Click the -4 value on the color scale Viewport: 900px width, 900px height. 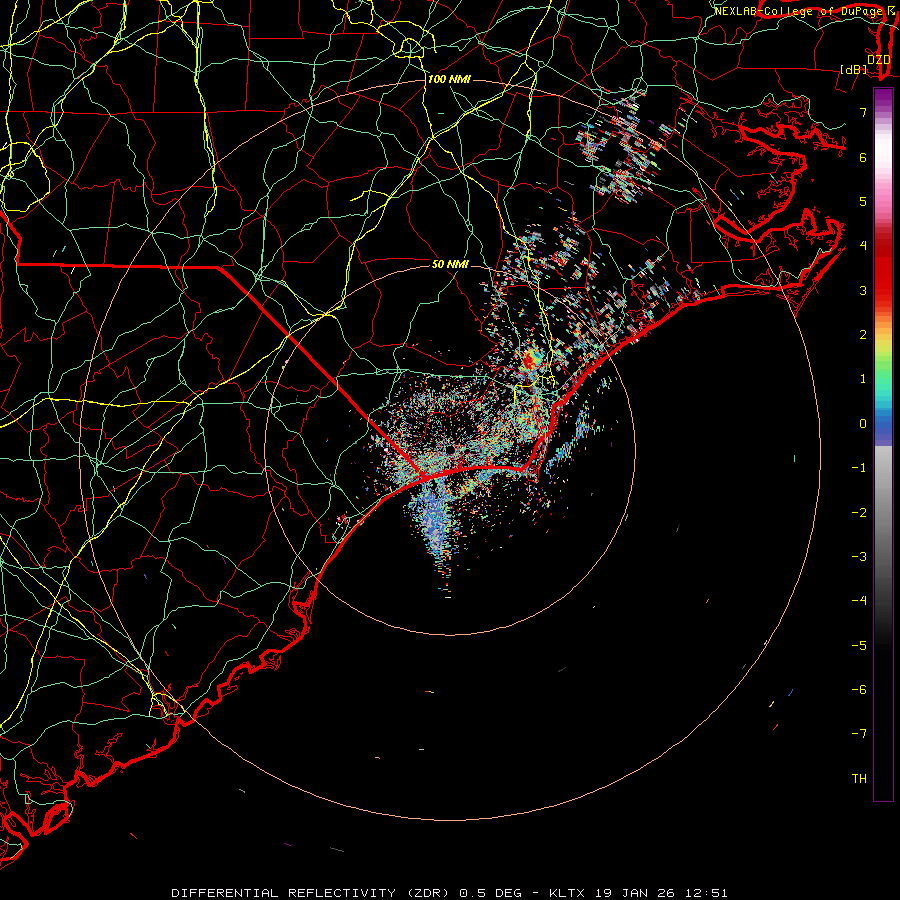859,601
